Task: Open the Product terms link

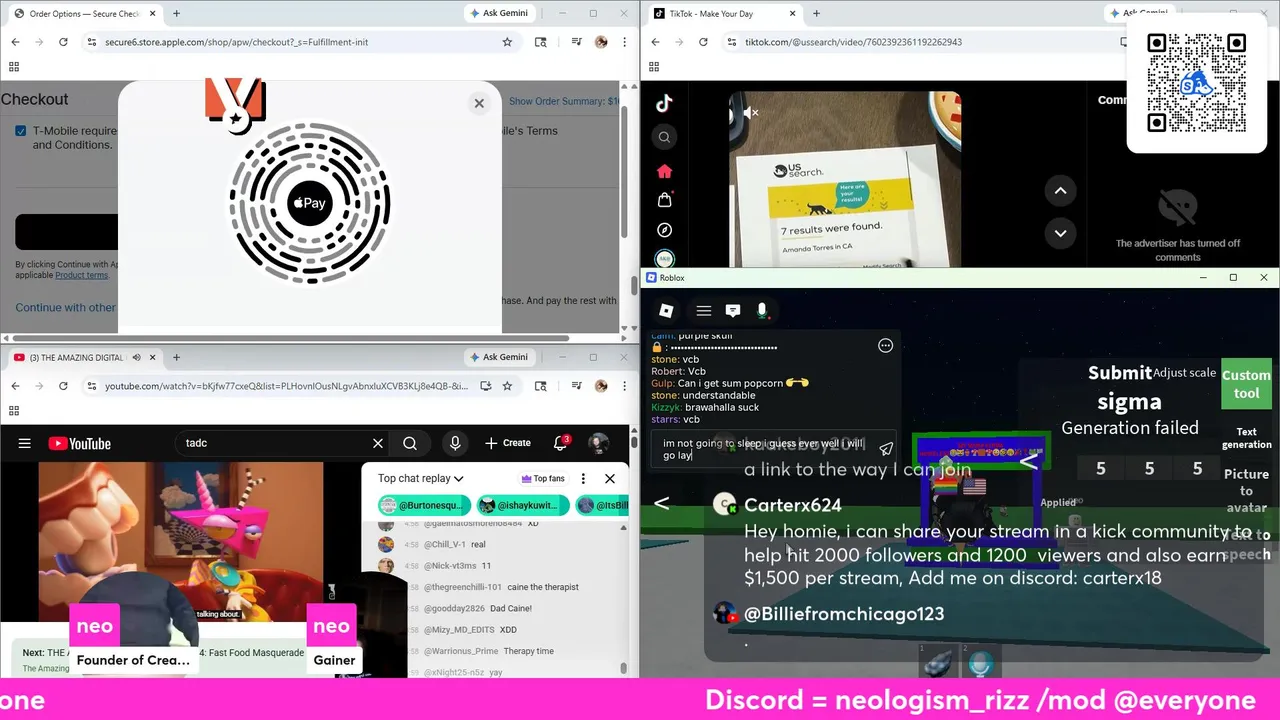Action: tap(81, 275)
